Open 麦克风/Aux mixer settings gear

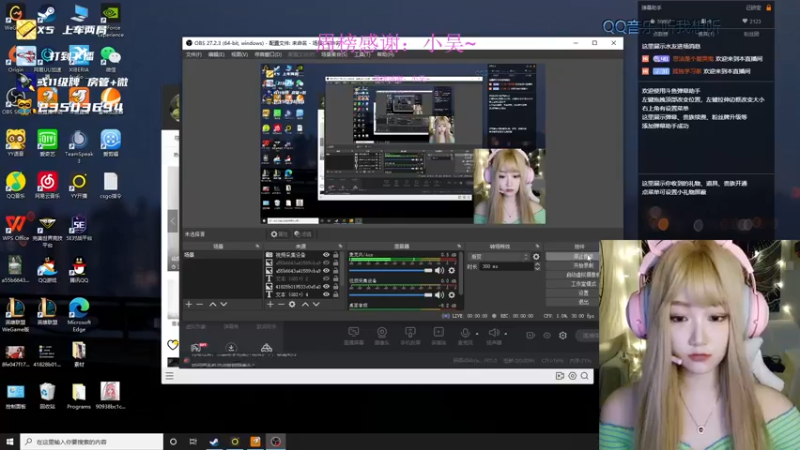tap(452, 270)
